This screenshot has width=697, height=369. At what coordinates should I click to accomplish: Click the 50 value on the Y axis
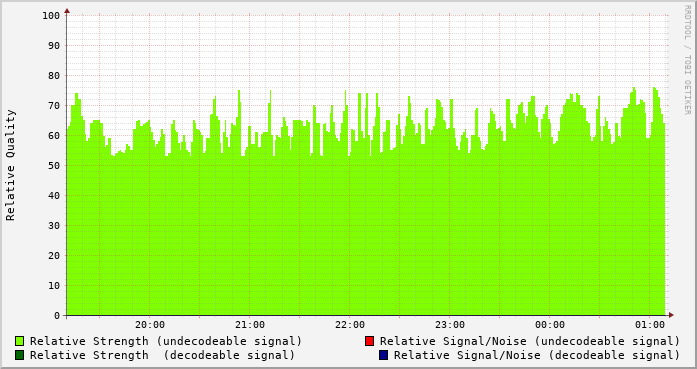[x=54, y=166]
